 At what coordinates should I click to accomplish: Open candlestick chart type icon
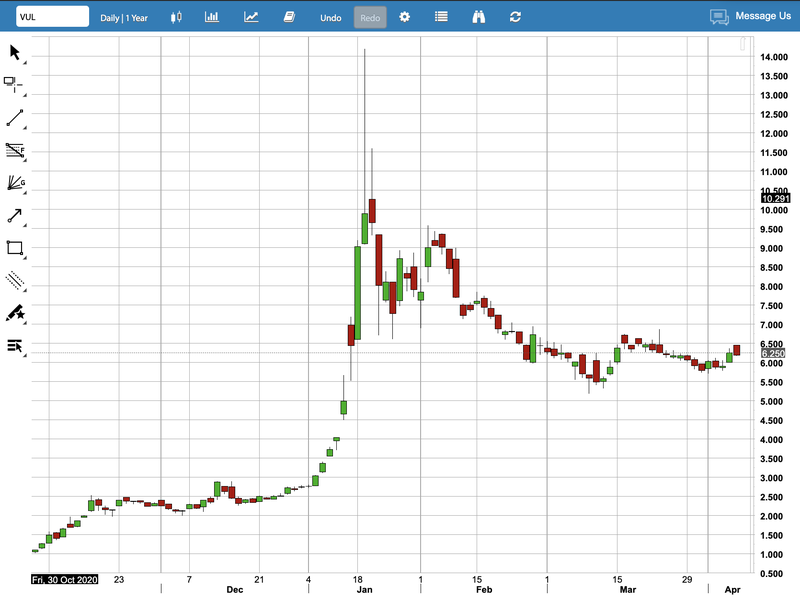coord(176,17)
